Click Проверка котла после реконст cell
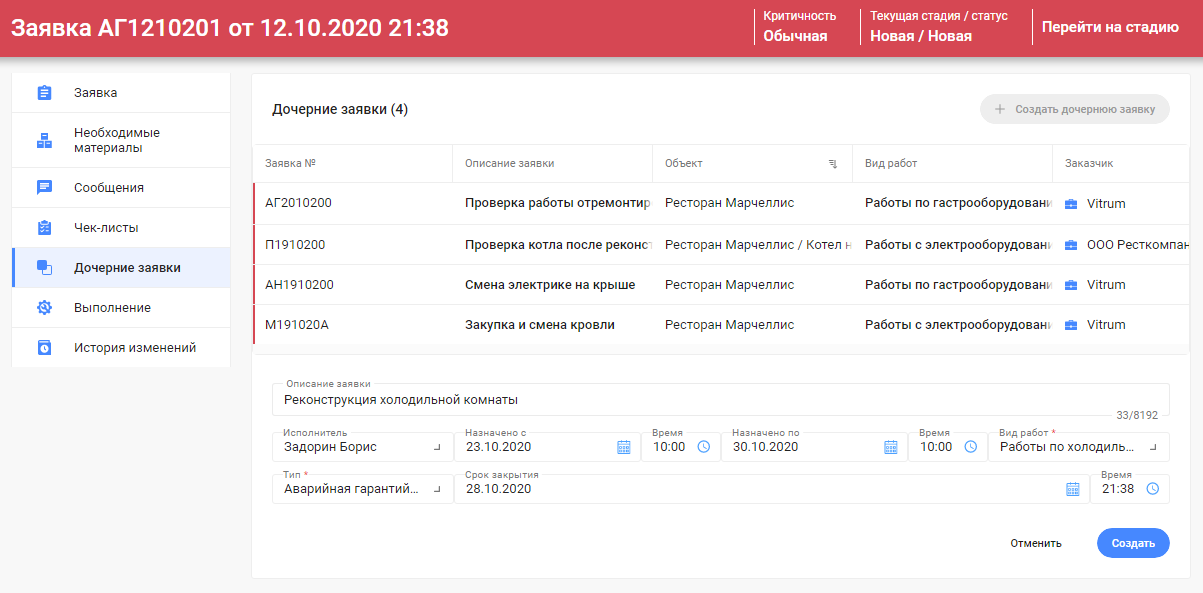 (x=553, y=245)
